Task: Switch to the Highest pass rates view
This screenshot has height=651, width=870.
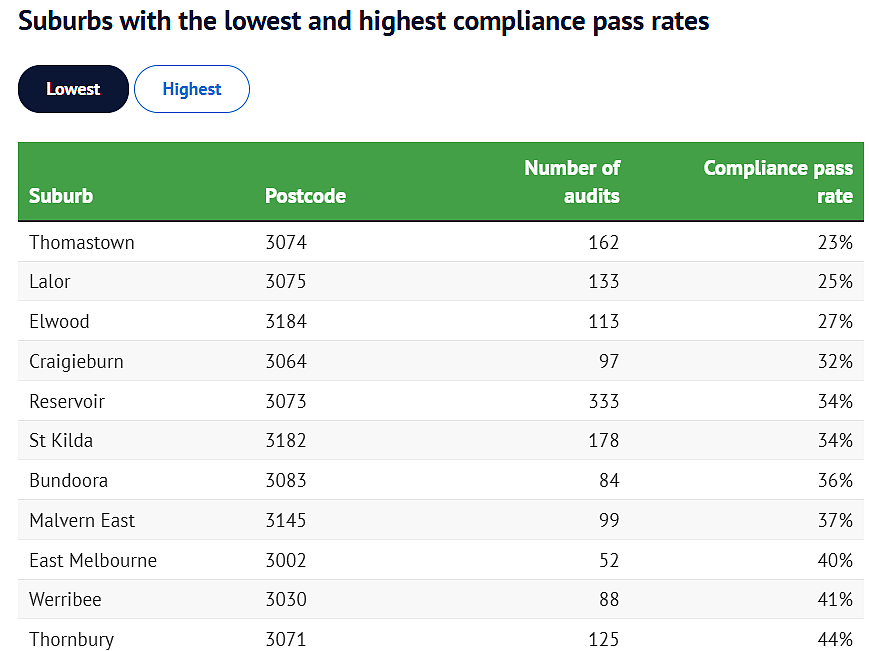Action: [x=191, y=89]
